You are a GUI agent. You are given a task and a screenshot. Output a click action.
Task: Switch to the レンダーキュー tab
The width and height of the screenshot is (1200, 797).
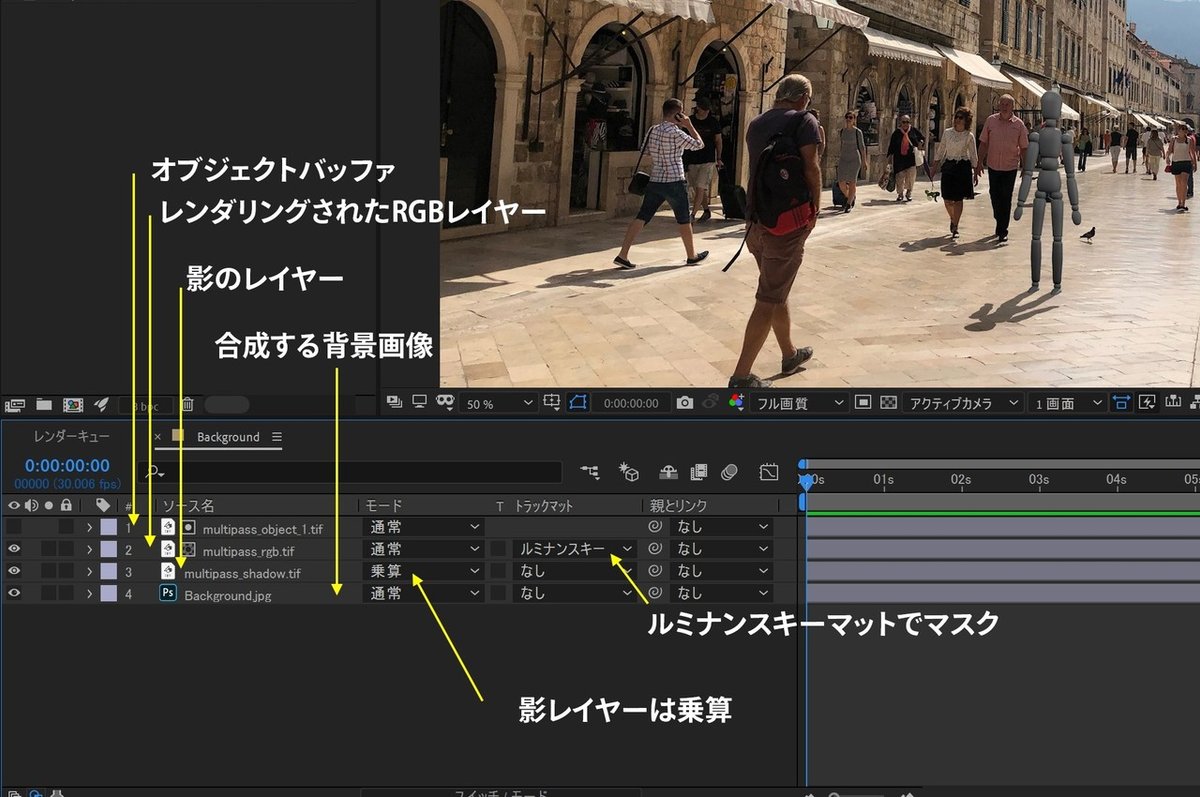[71, 437]
